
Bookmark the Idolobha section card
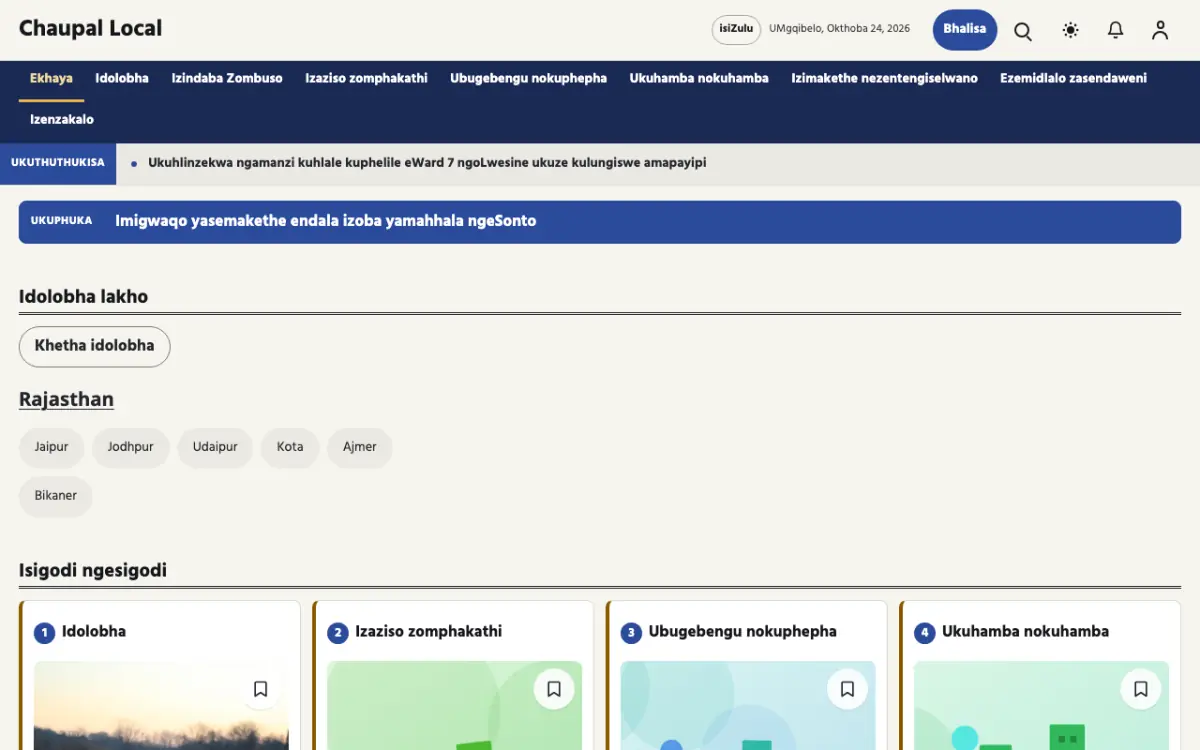point(260,689)
